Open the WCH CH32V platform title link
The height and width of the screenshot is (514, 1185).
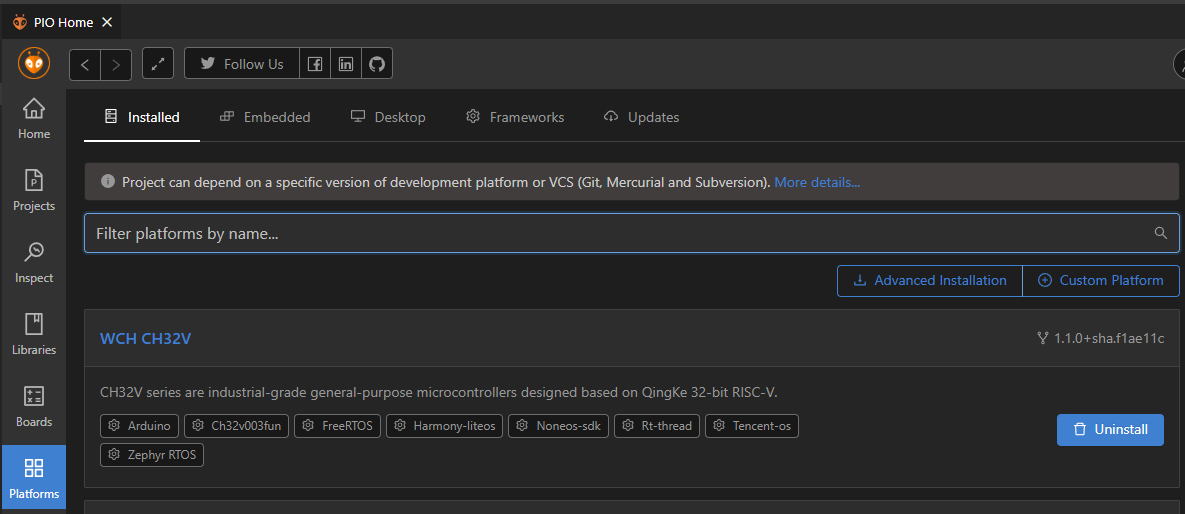point(145,338)
